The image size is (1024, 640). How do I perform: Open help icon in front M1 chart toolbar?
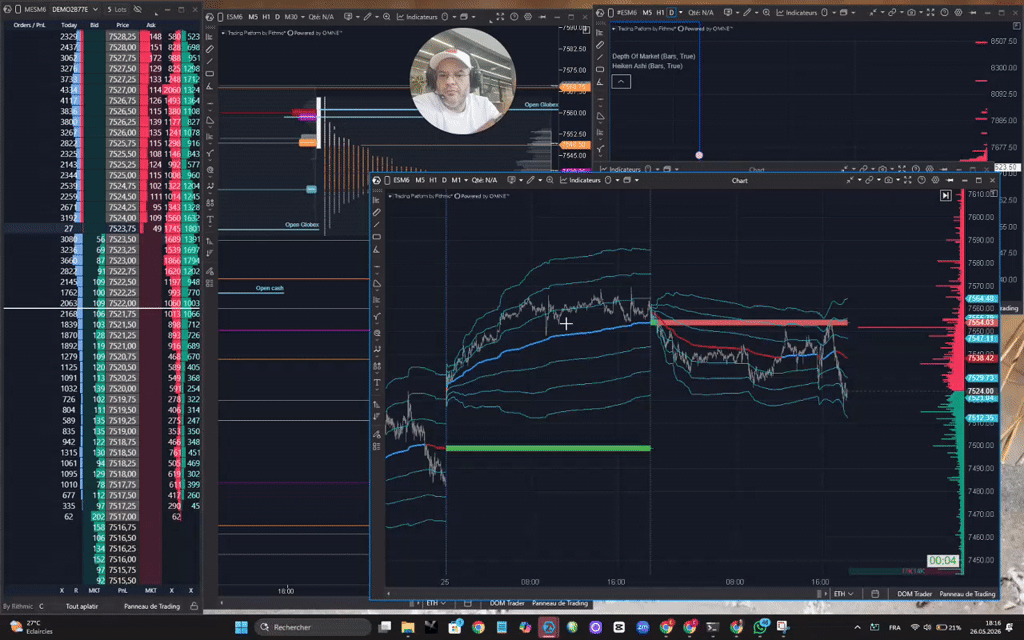pos(921,180)
